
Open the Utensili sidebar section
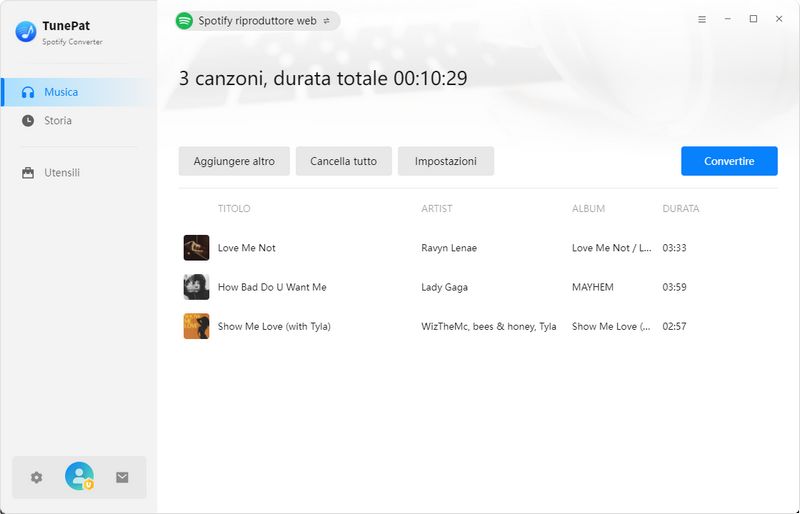pyautogui.click(x=79, y=173)
